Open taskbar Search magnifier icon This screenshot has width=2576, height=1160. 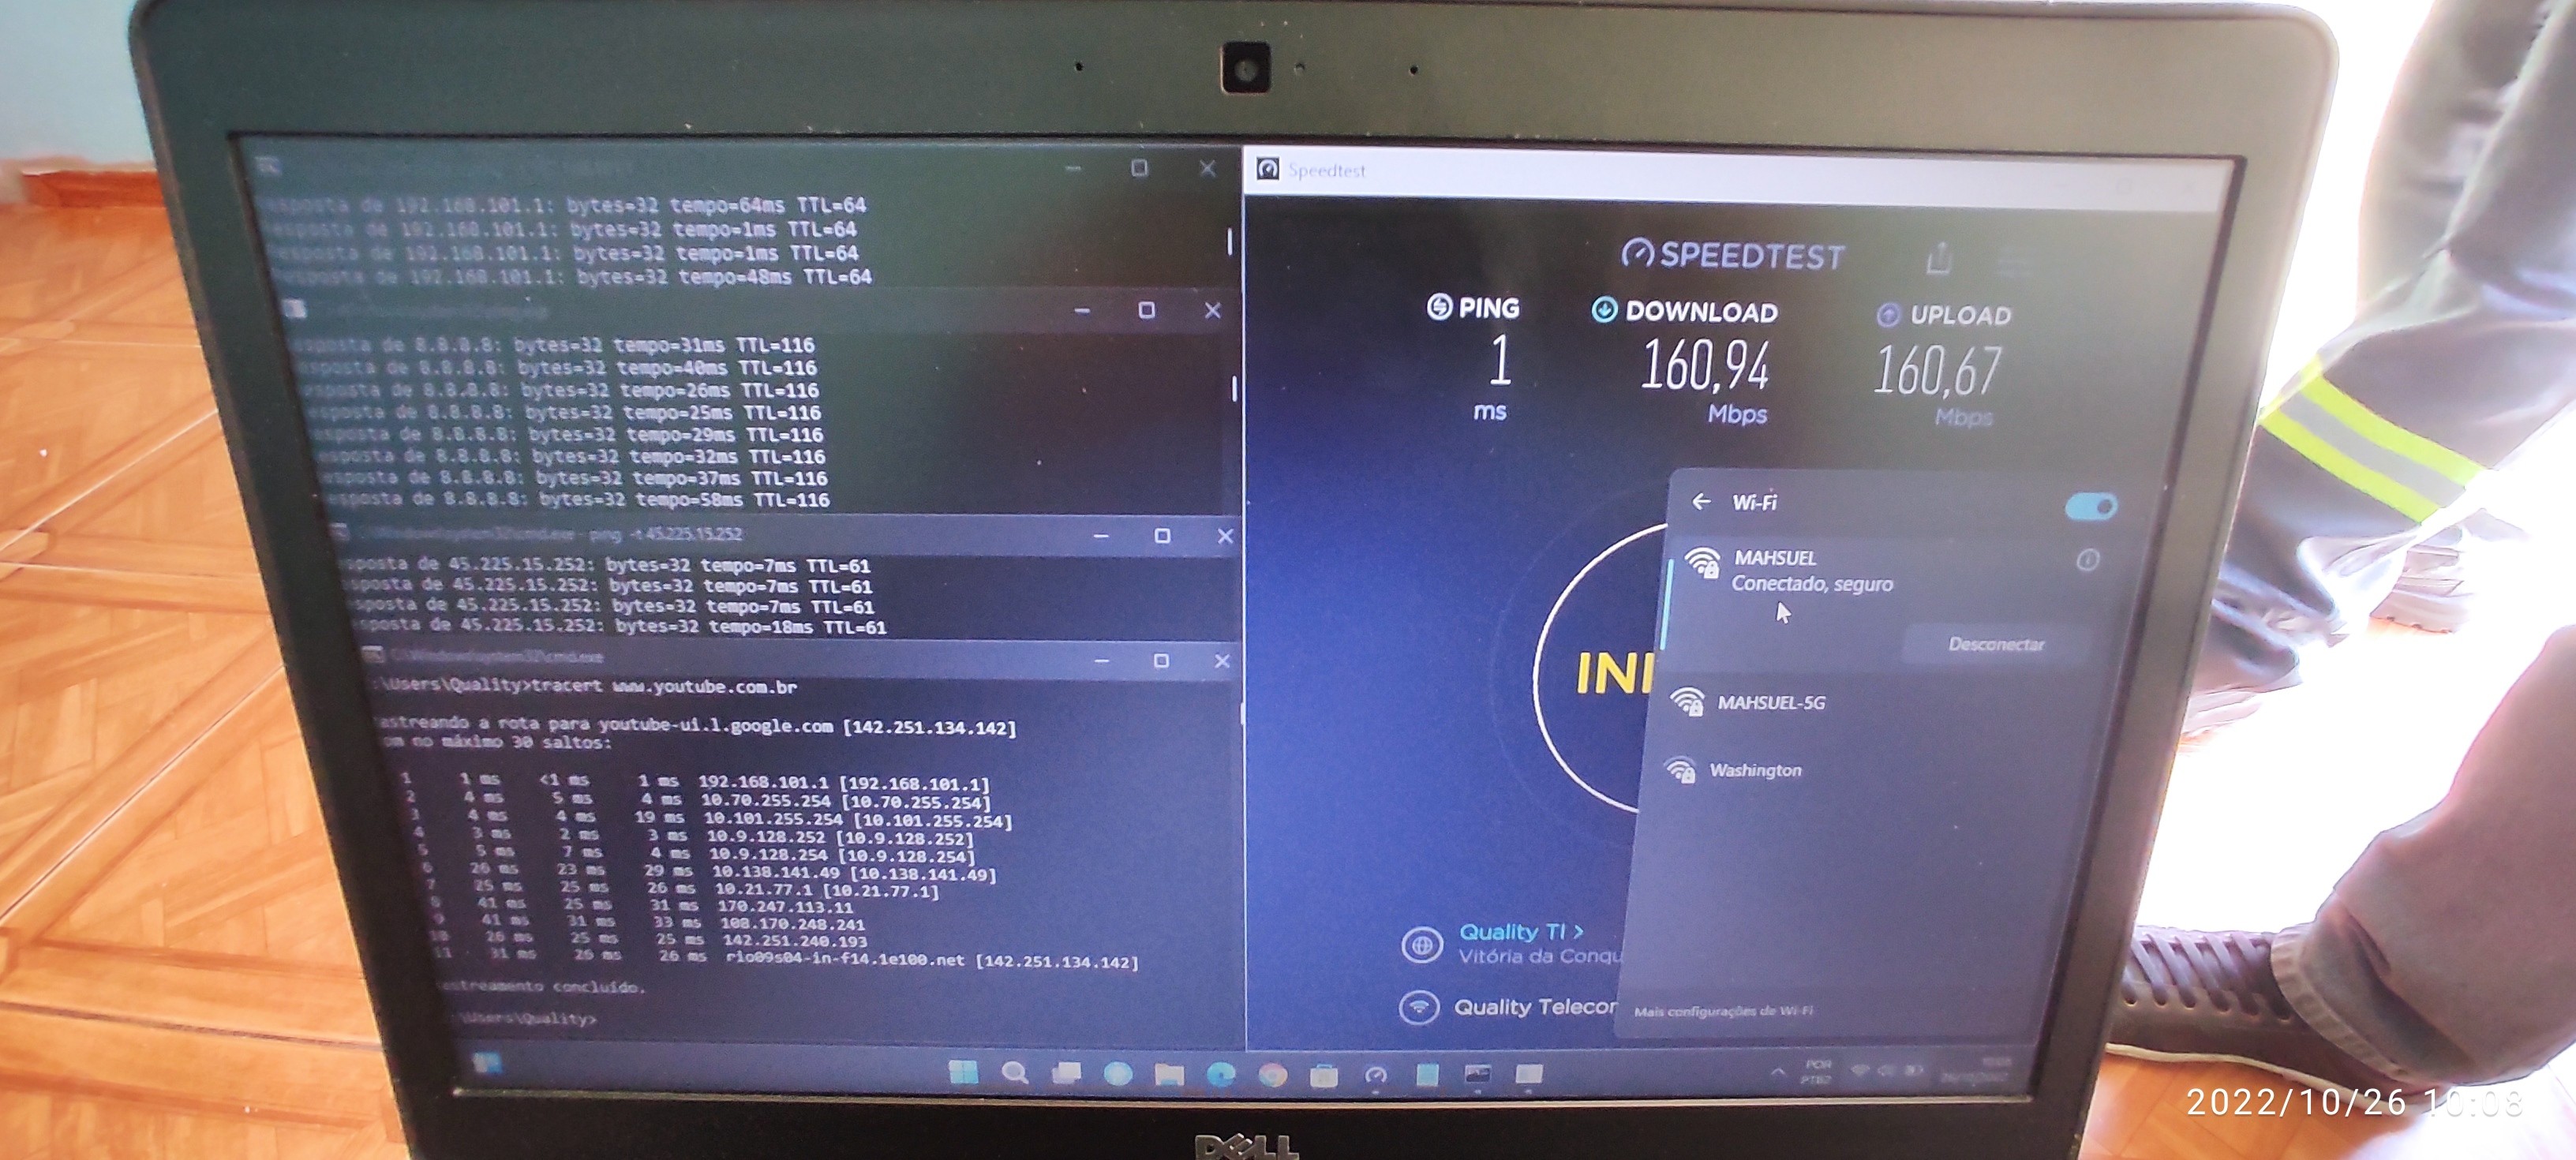click(1015, 1073)
